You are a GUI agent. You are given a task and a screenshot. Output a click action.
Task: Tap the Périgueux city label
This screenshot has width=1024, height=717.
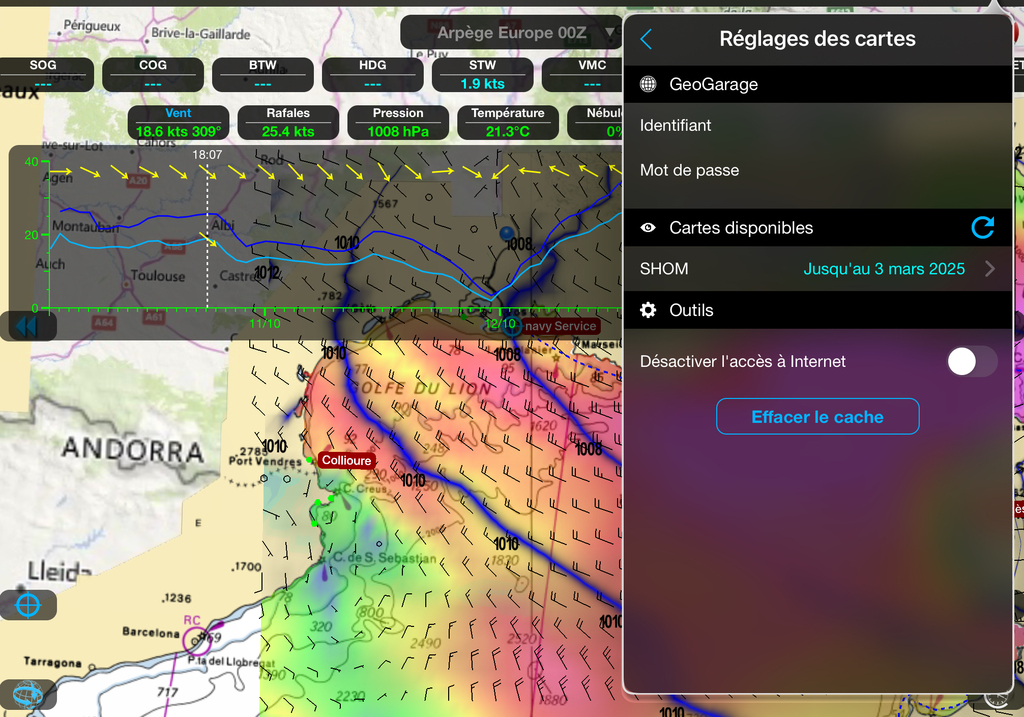click(92, 26)
